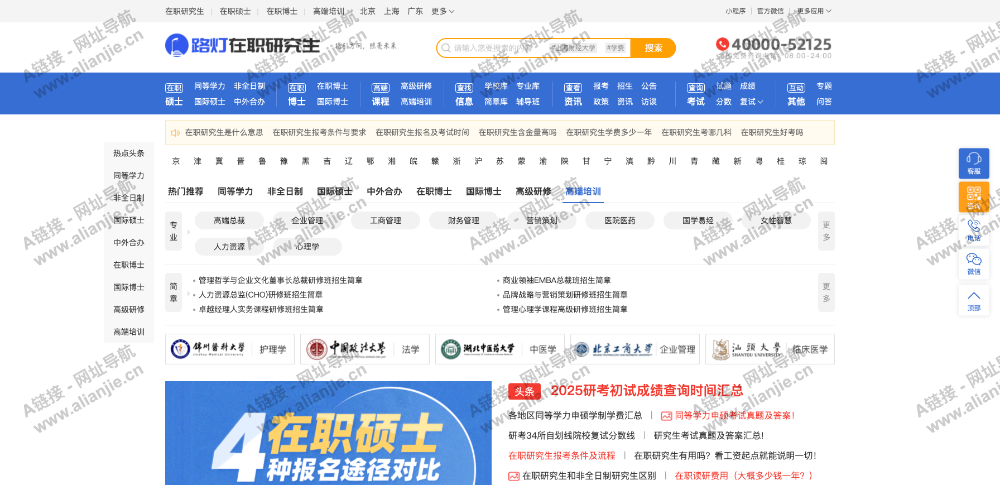Open the 湖北中医药大学 logo card
Screen dimensions: 1000x485
(499, 349)
